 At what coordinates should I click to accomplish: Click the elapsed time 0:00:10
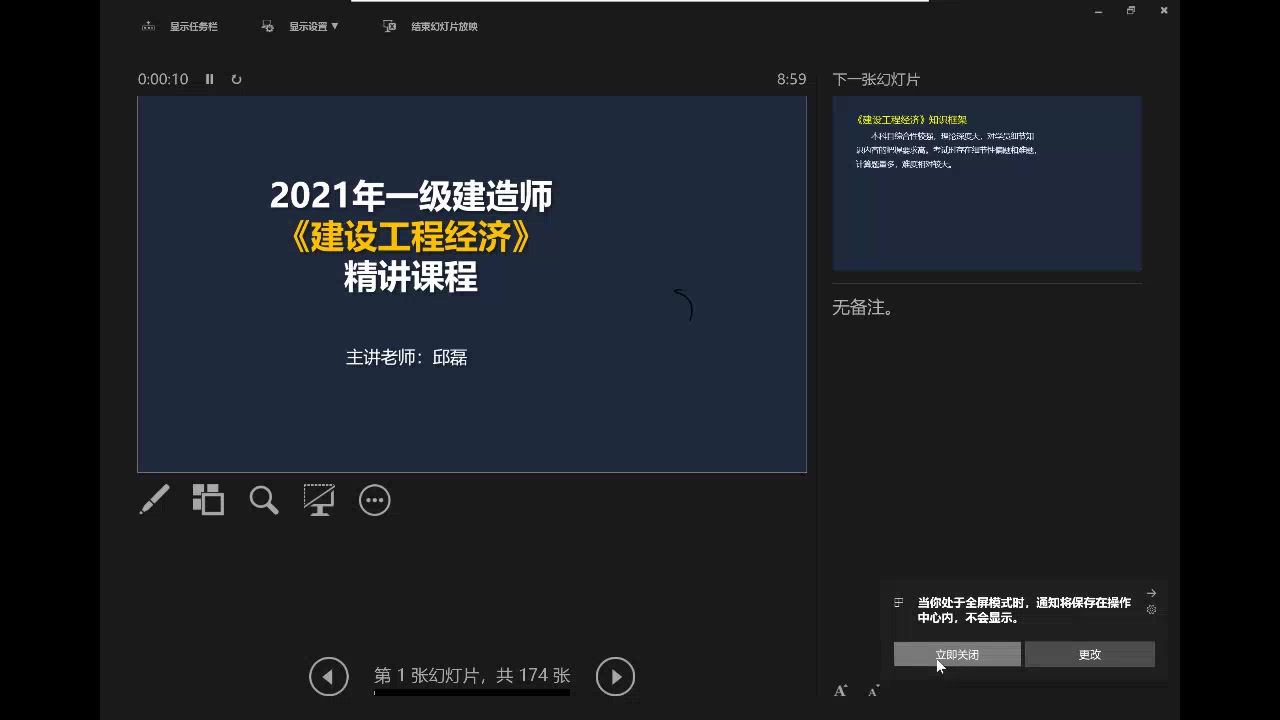coord(163,79)
